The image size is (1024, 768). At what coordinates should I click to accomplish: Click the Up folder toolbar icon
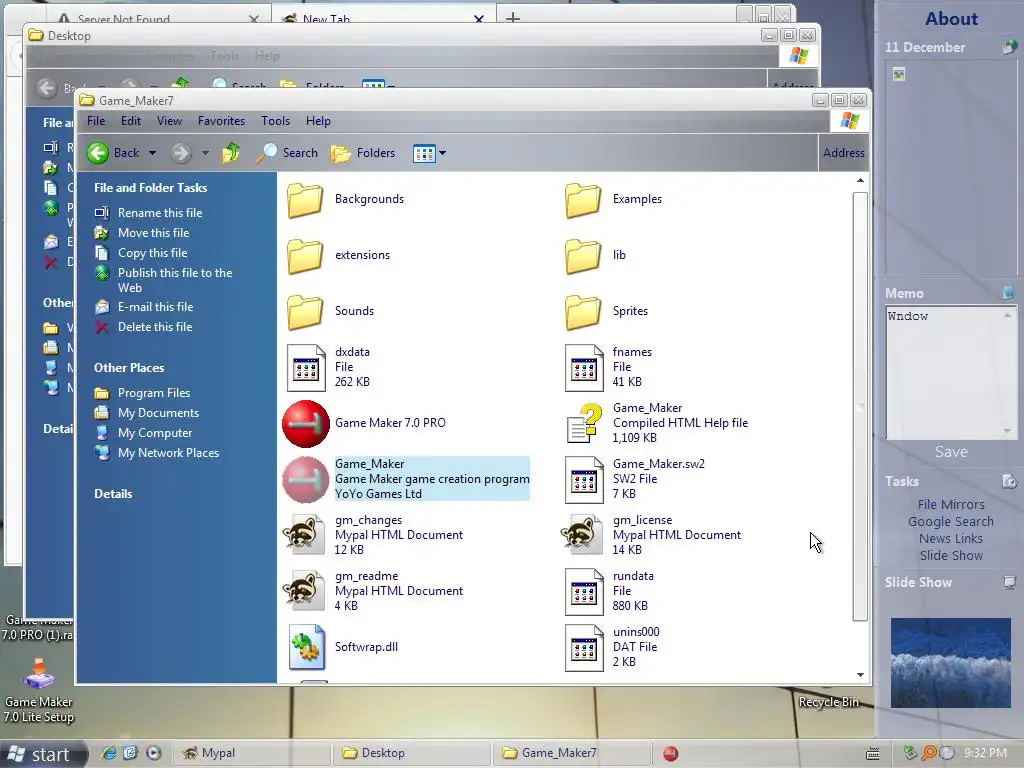[x=231, y=153]
